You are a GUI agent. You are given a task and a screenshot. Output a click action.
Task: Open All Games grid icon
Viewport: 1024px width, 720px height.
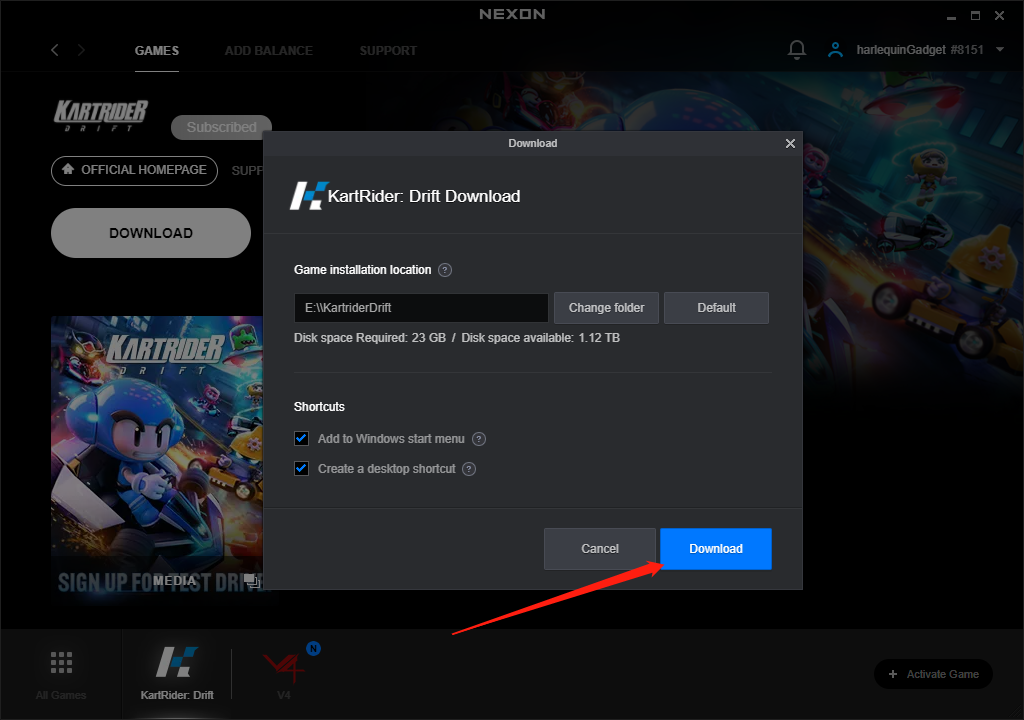[x=61, y=663]
